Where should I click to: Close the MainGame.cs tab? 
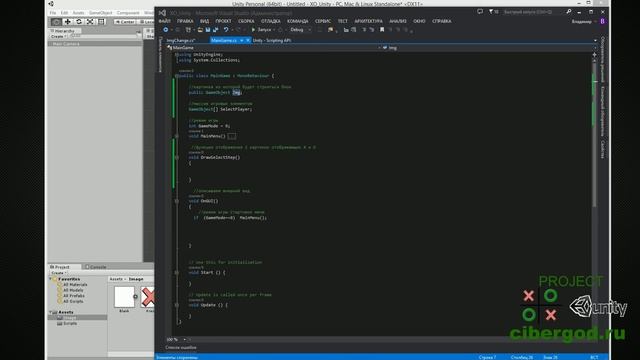point(248,40)
